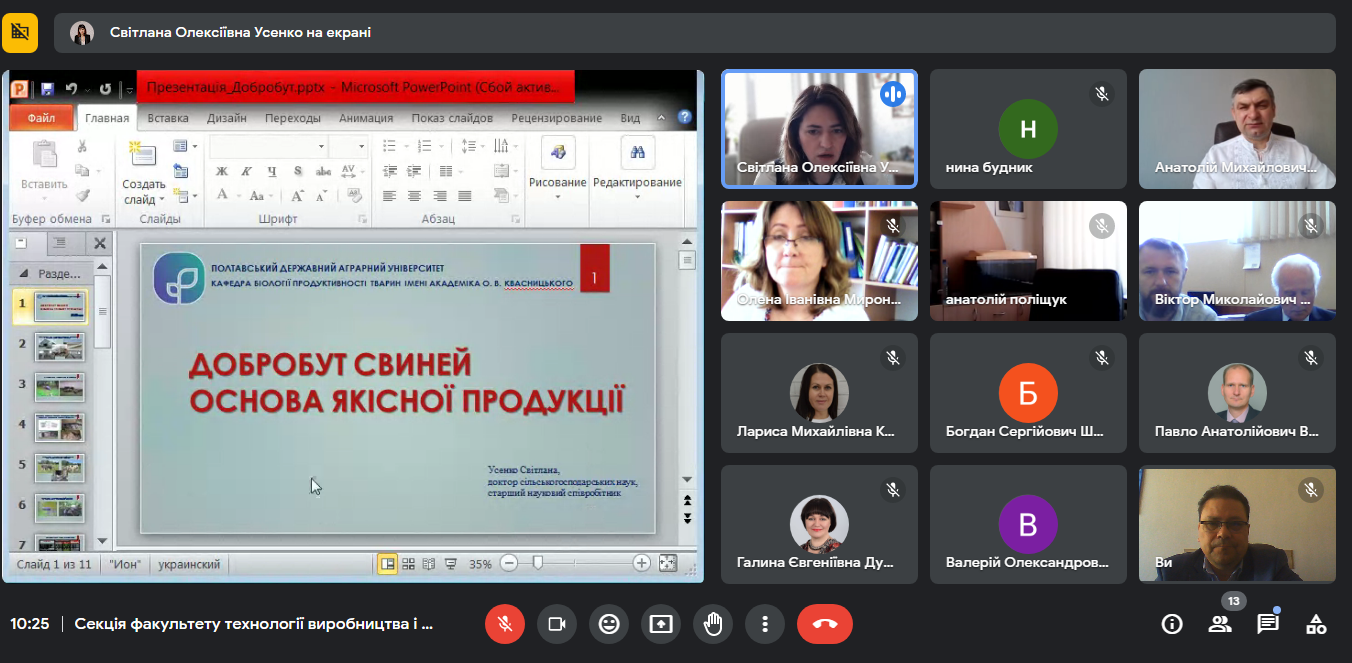Switch to the Анимация ribbon tab

click(366, 118)
